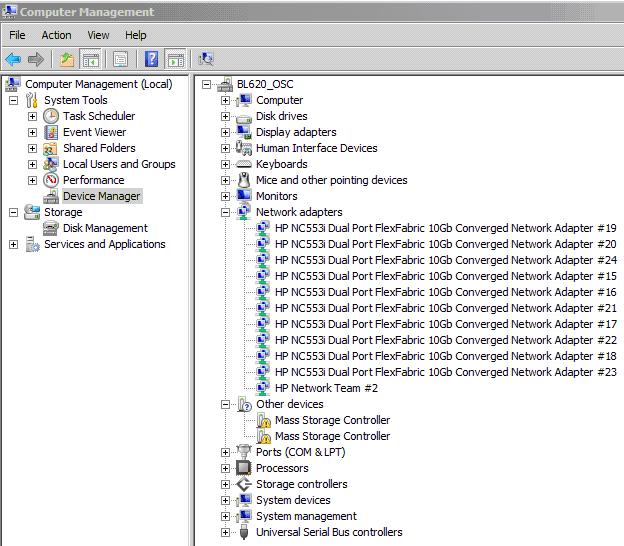624x546 pixels.
Task: Click the Shared Folders icon
Action: (50, 148)
